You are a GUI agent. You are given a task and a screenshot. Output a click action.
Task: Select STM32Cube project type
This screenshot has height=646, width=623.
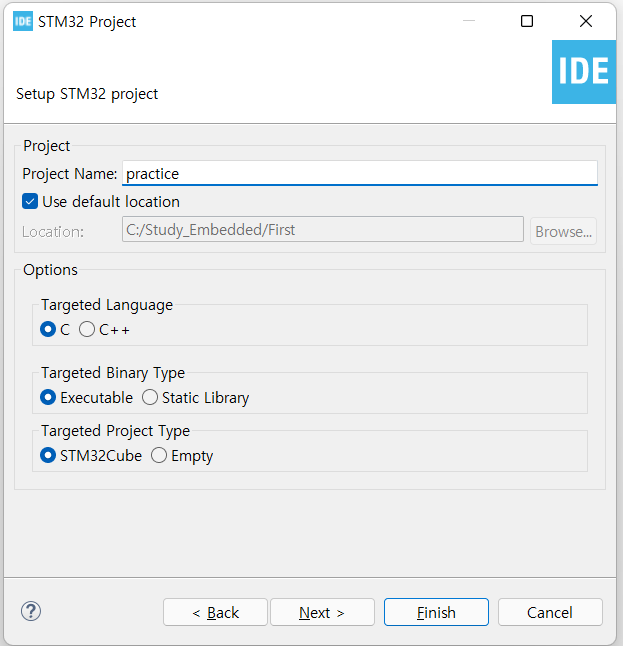tap(48, 456)
